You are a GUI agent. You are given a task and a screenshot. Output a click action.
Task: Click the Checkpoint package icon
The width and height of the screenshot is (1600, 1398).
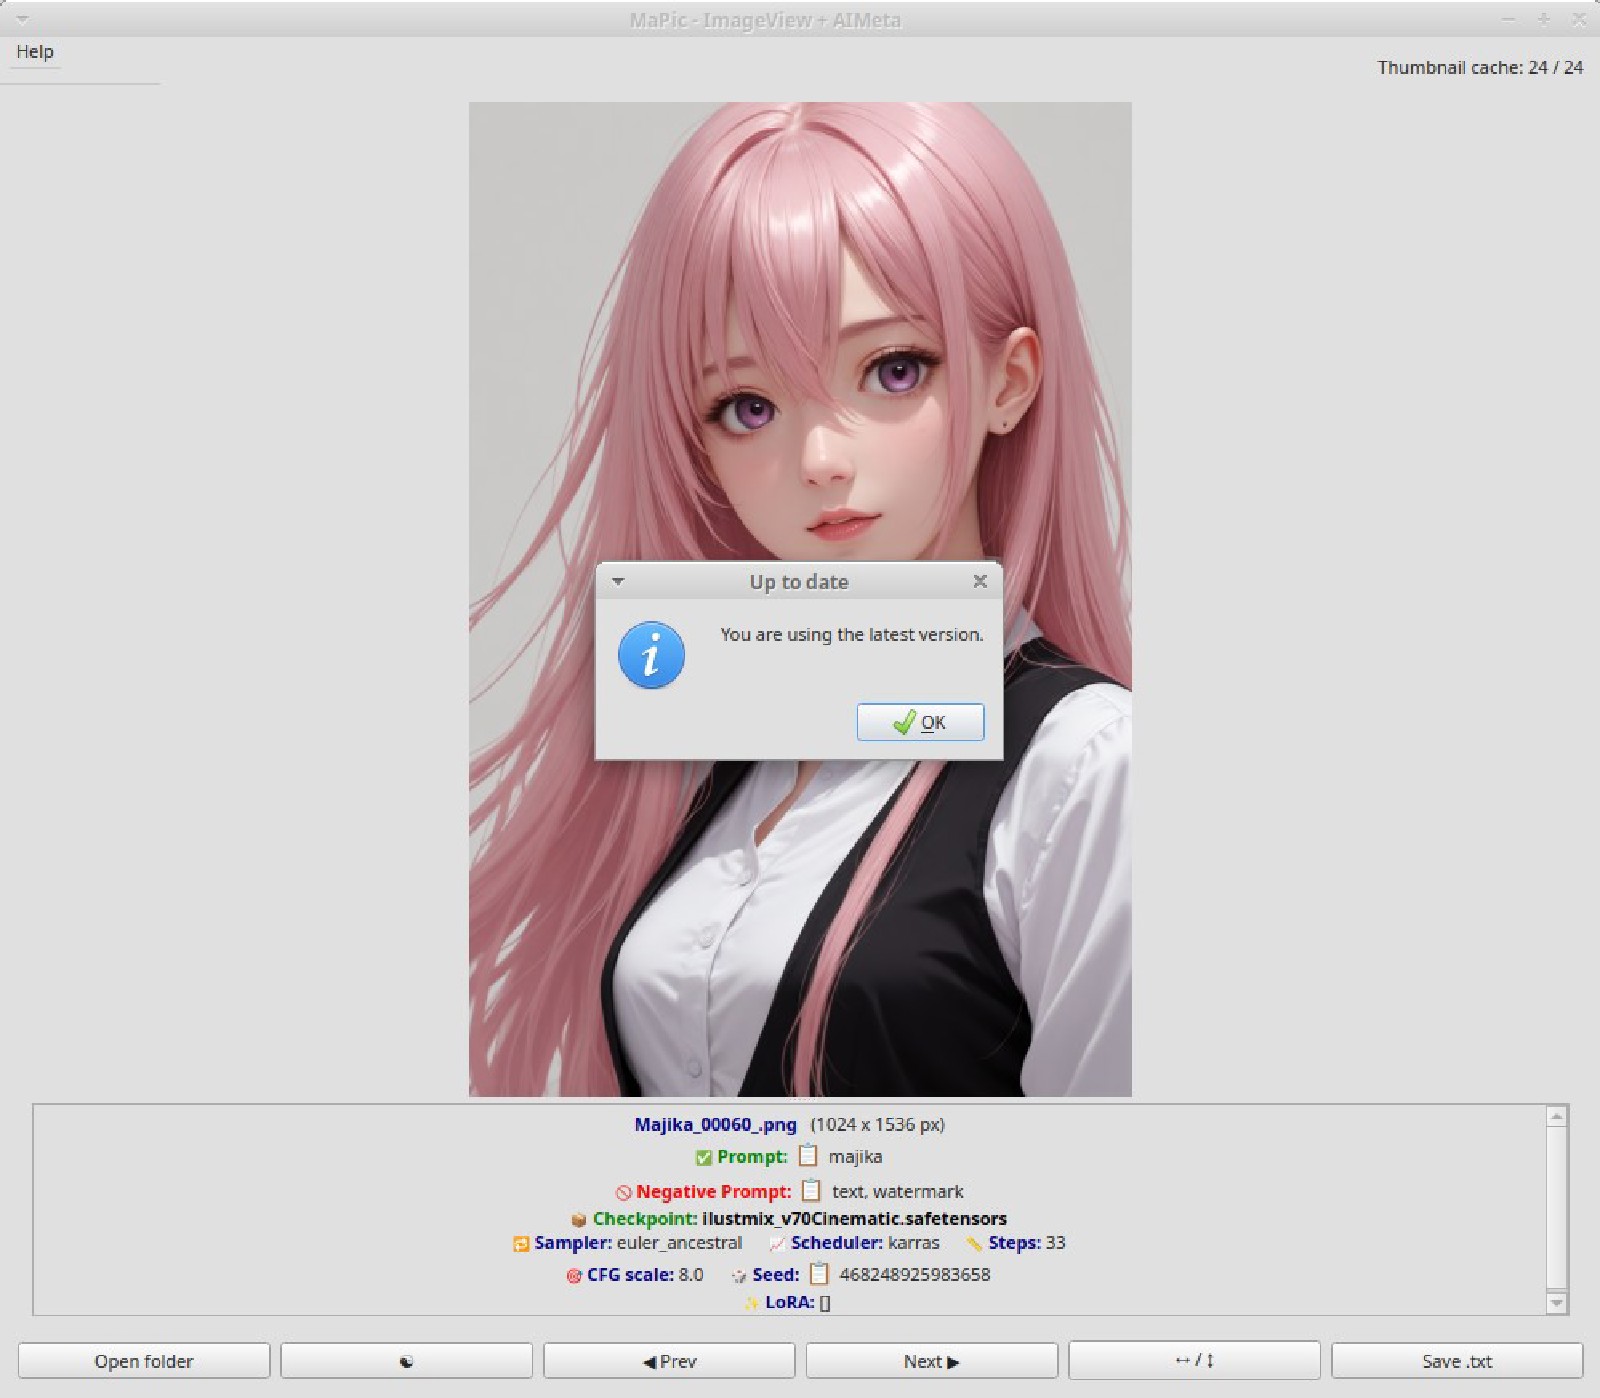(x=578, y=1218)
